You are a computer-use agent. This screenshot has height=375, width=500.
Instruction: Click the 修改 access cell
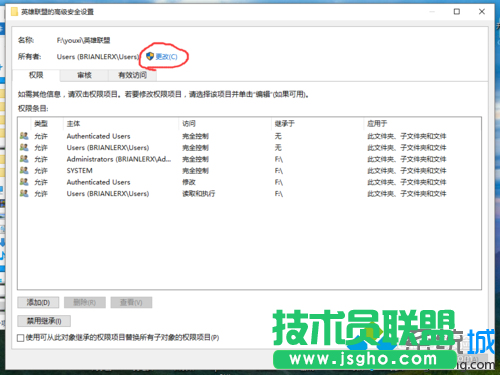click(189, 182)
